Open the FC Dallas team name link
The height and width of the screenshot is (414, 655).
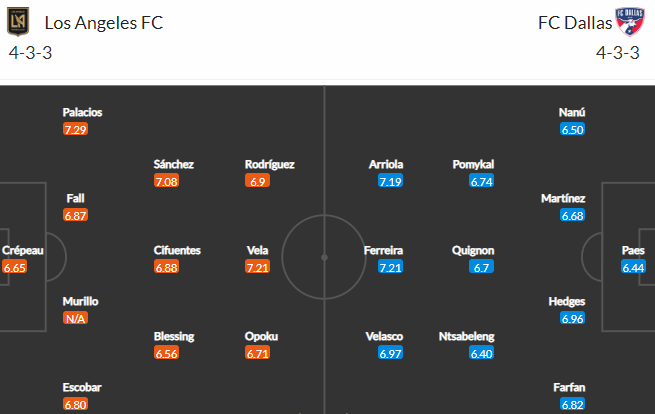click(x=575, y=23)
